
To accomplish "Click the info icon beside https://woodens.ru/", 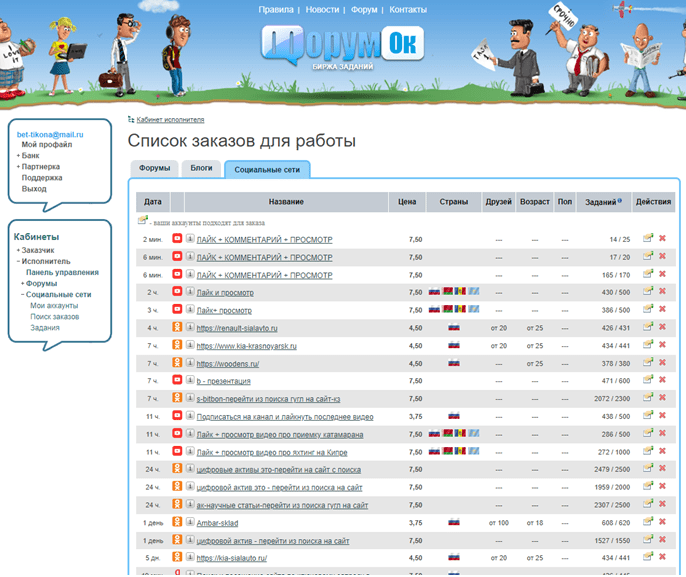I will coord(190,362).
